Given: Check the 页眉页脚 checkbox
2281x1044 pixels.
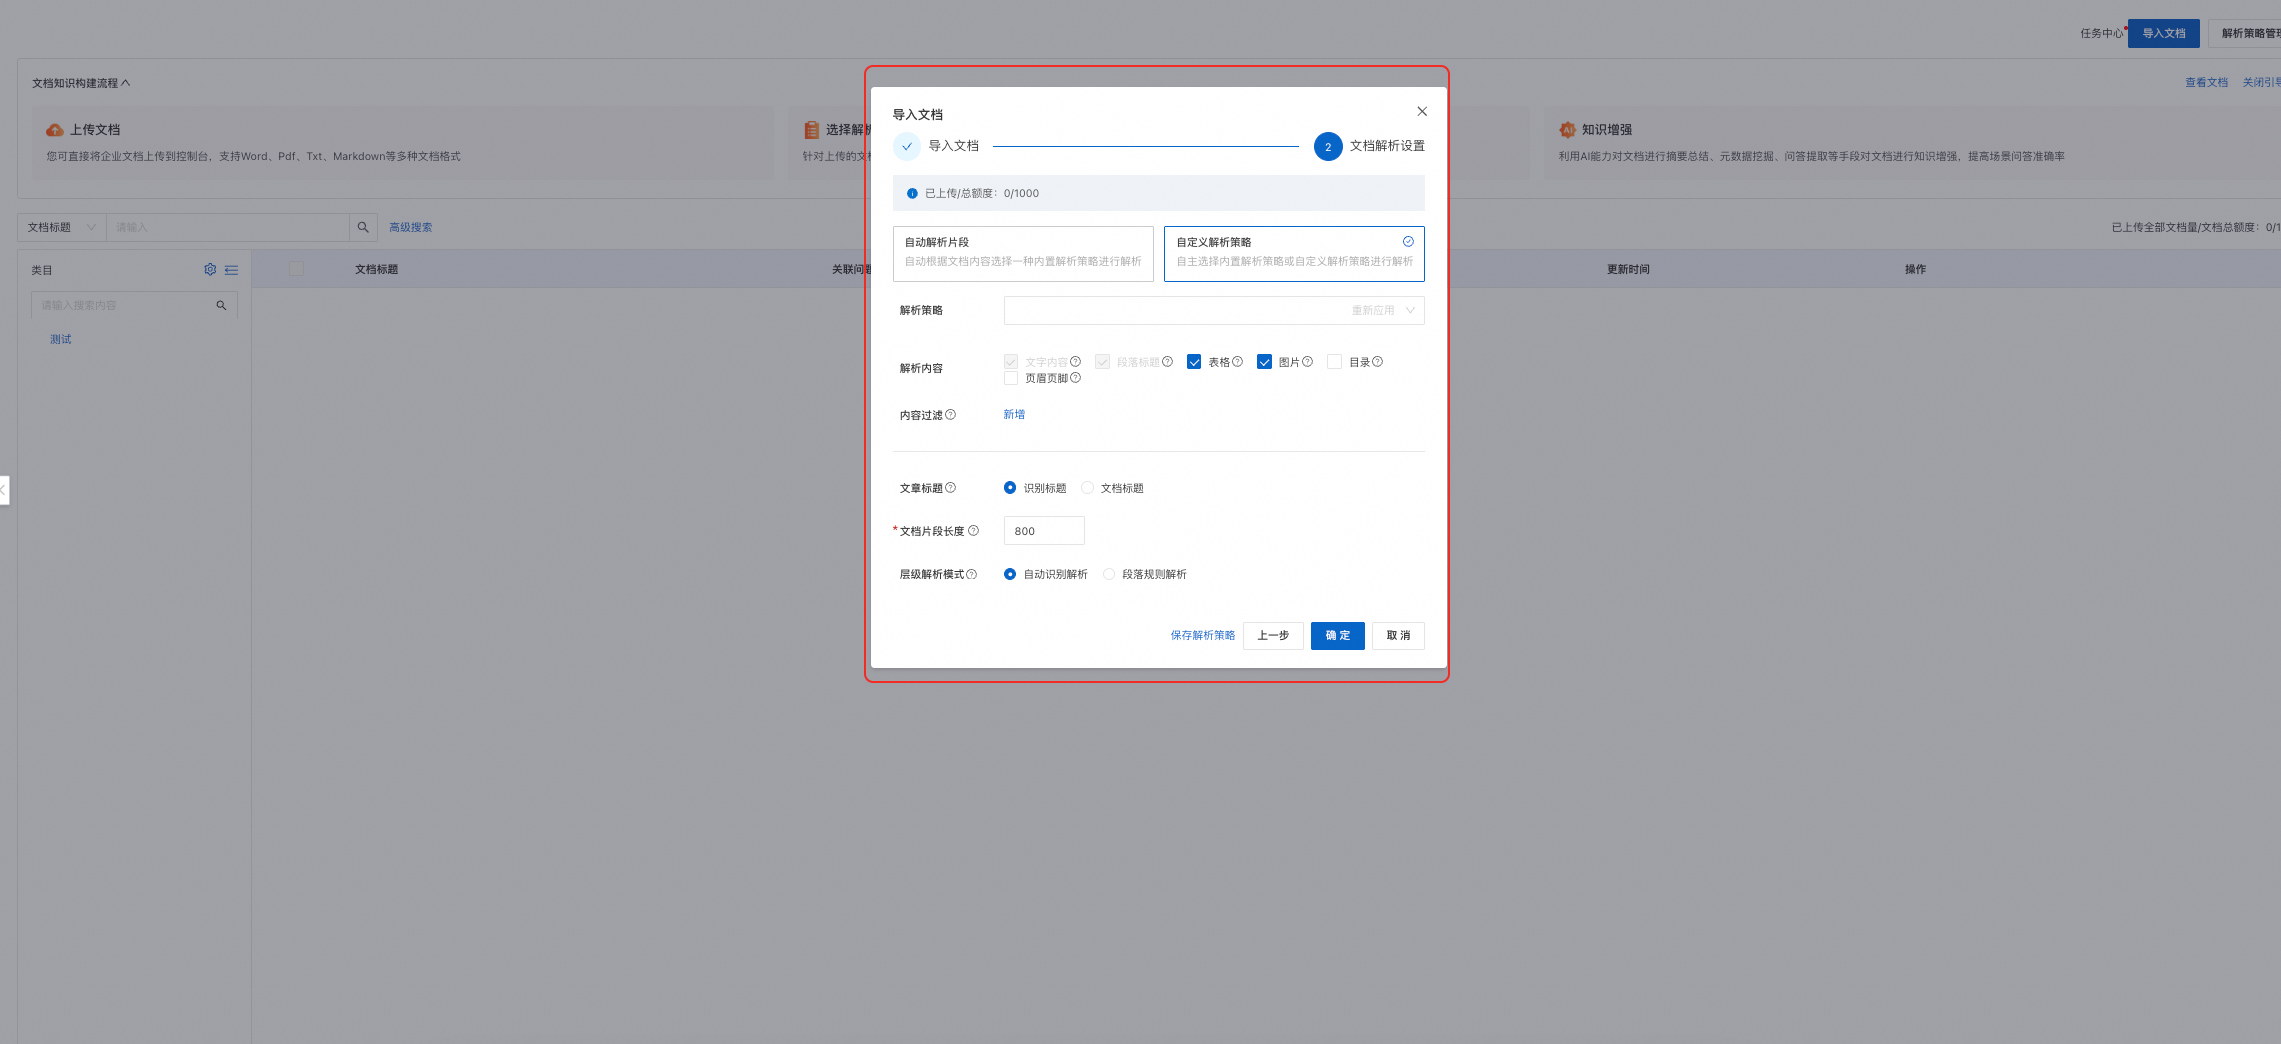Looking at the screenshot, I should [x=1011, y=378].
